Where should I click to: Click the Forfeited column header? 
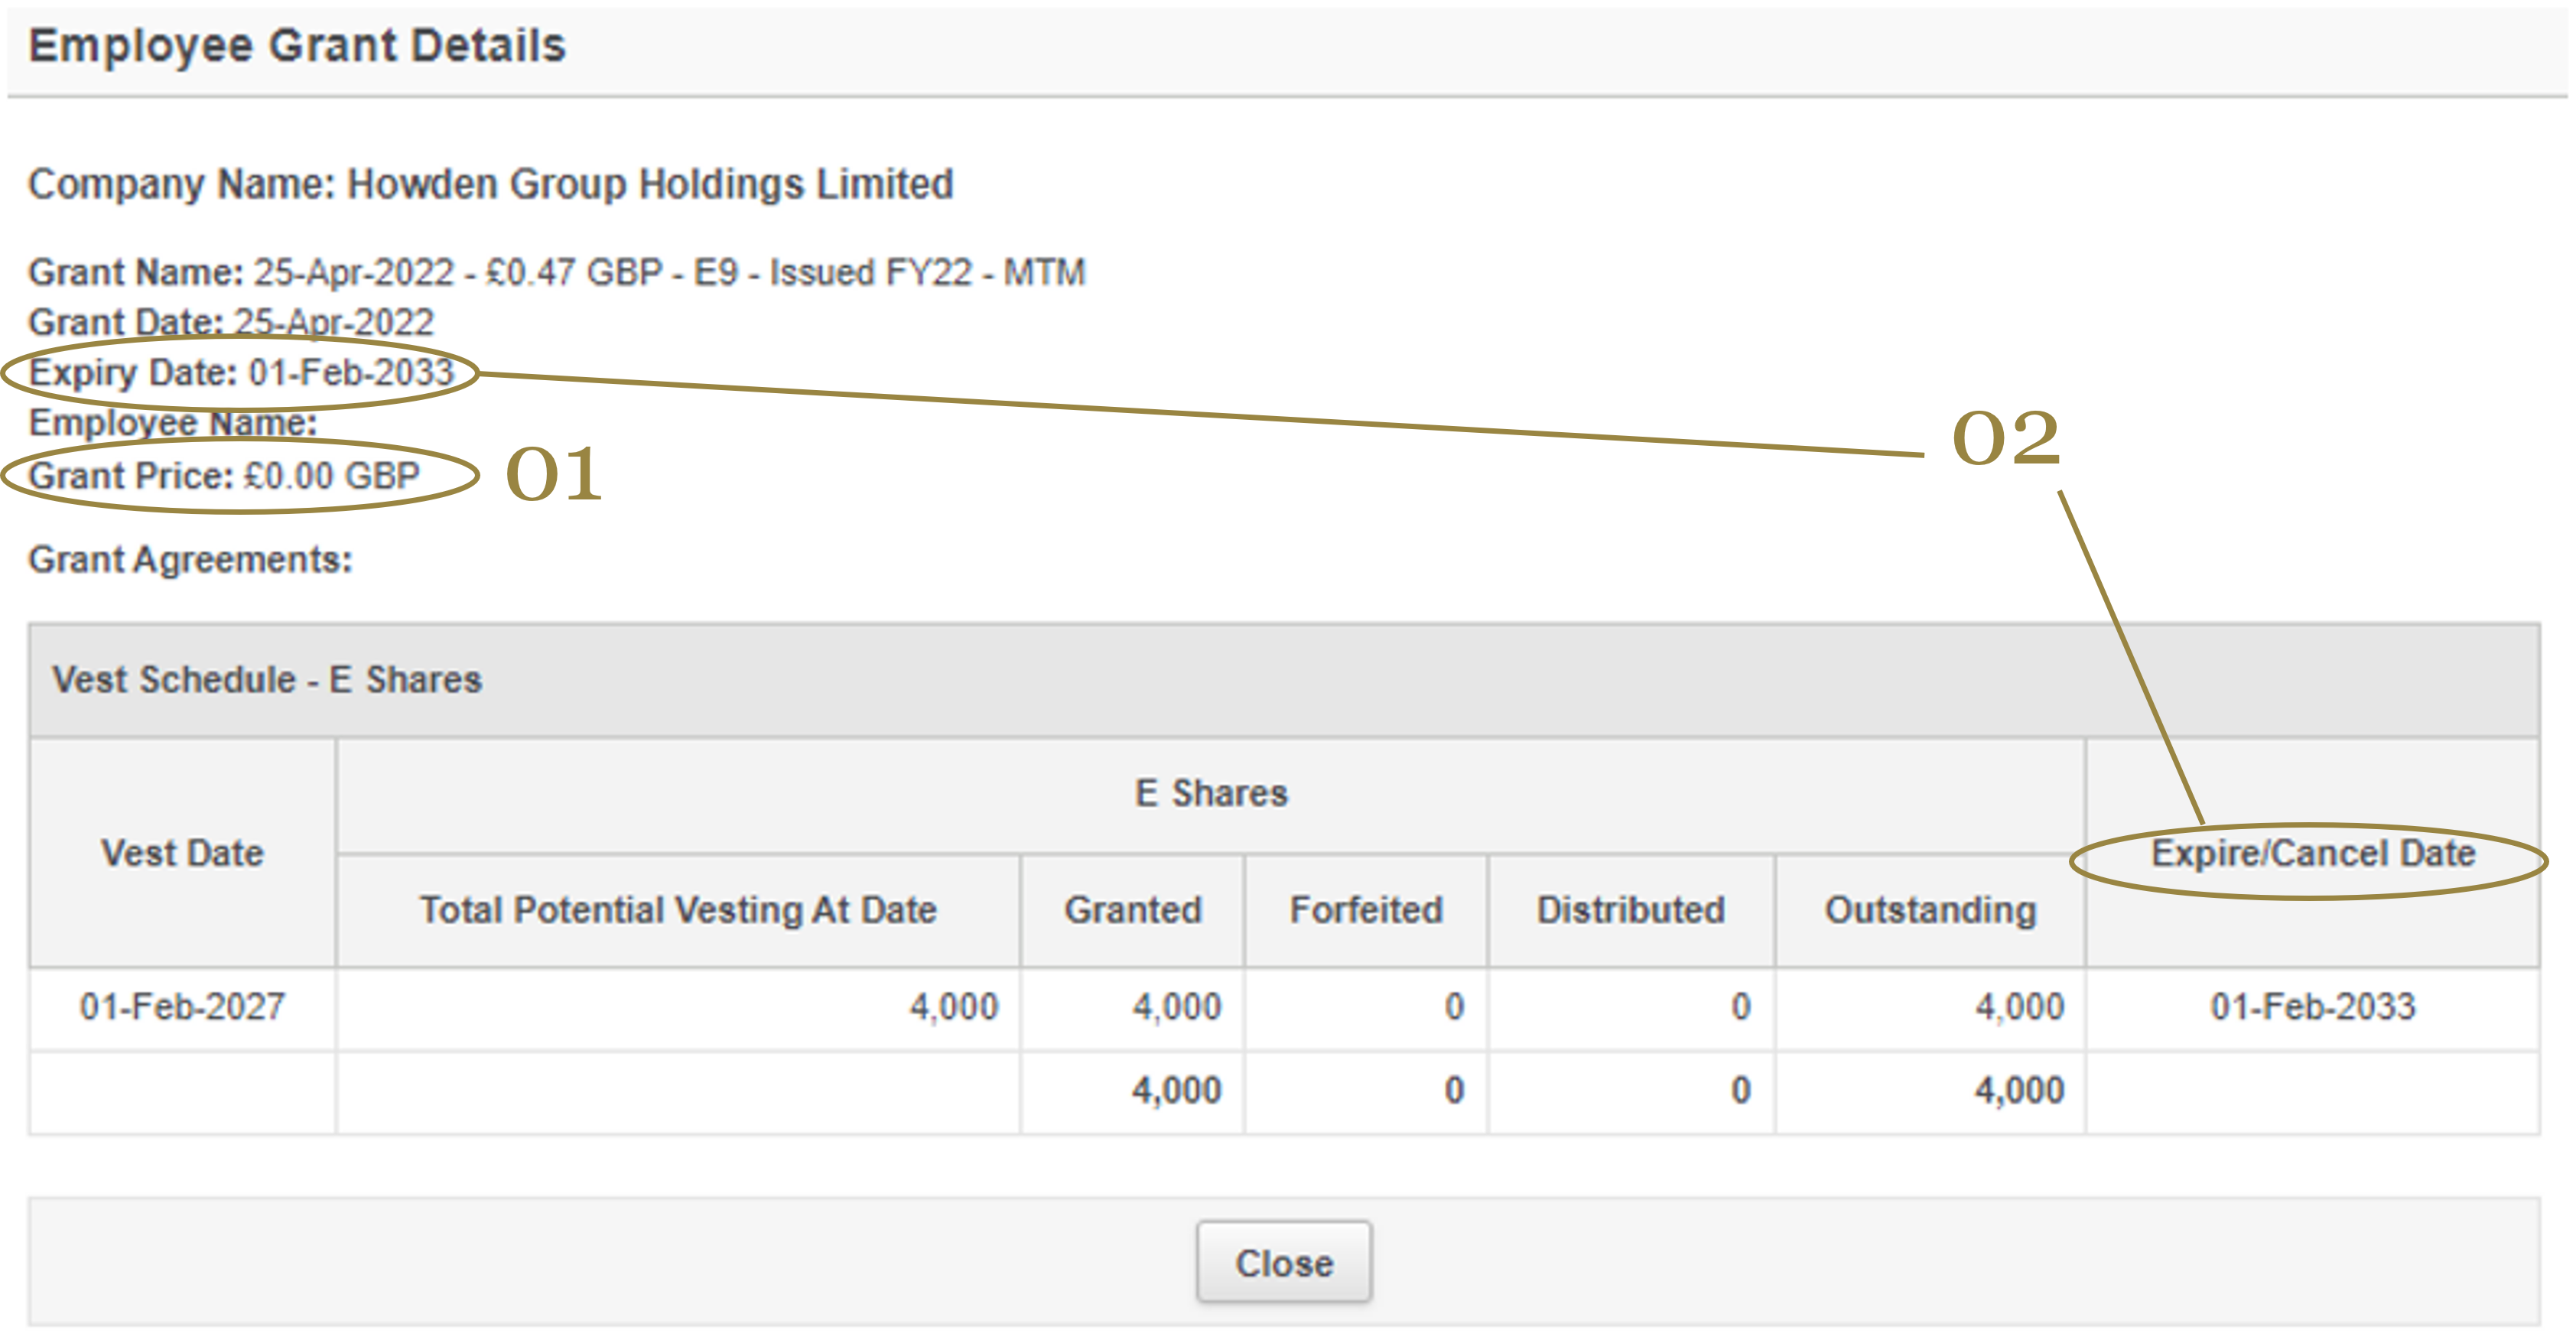(1366, 910)
